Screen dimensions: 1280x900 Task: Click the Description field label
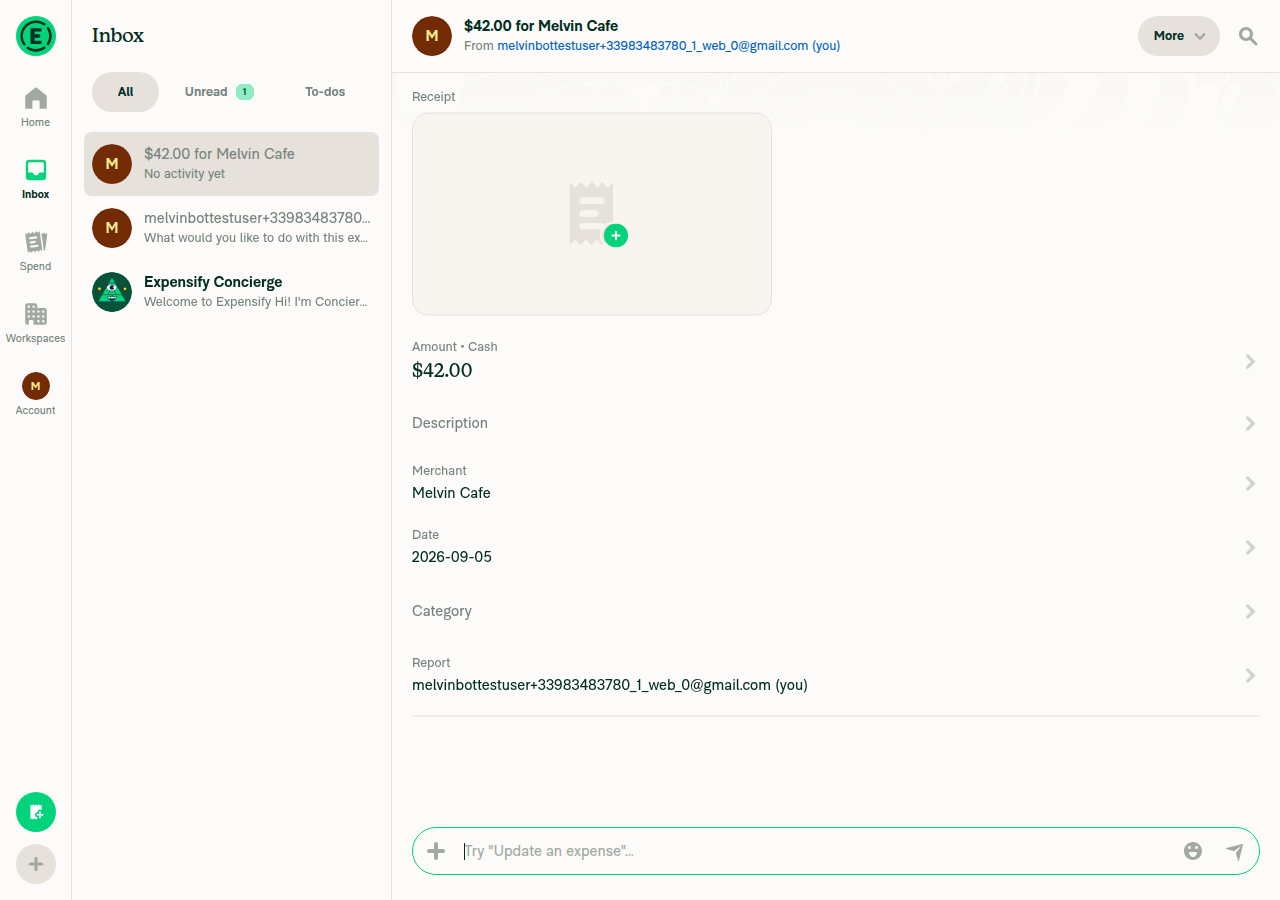click(450, 423)
